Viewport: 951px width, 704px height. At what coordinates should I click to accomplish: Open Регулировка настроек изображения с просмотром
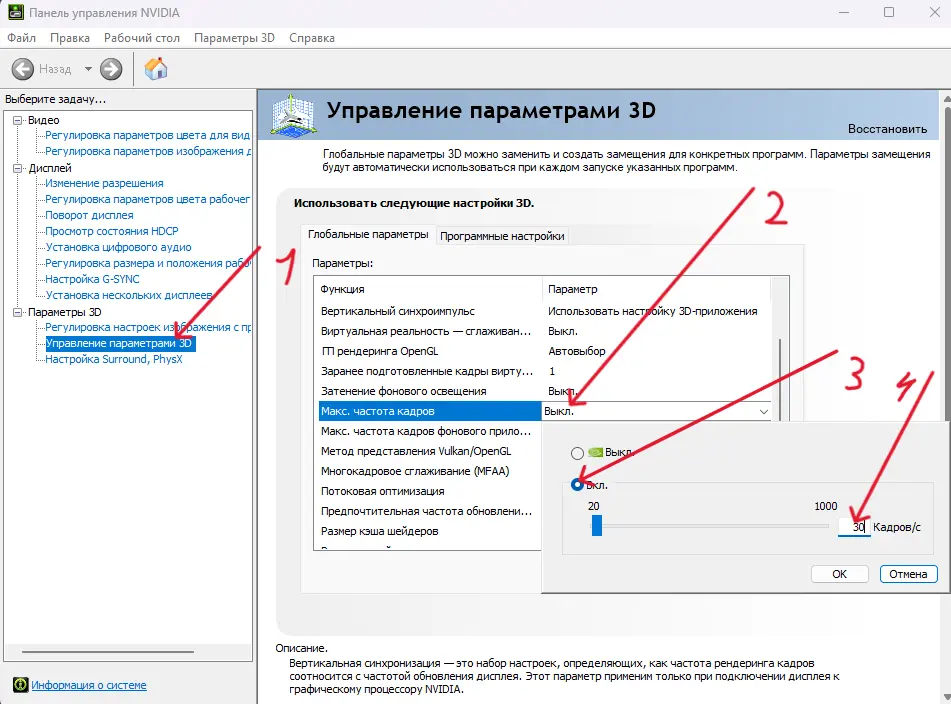148,327
